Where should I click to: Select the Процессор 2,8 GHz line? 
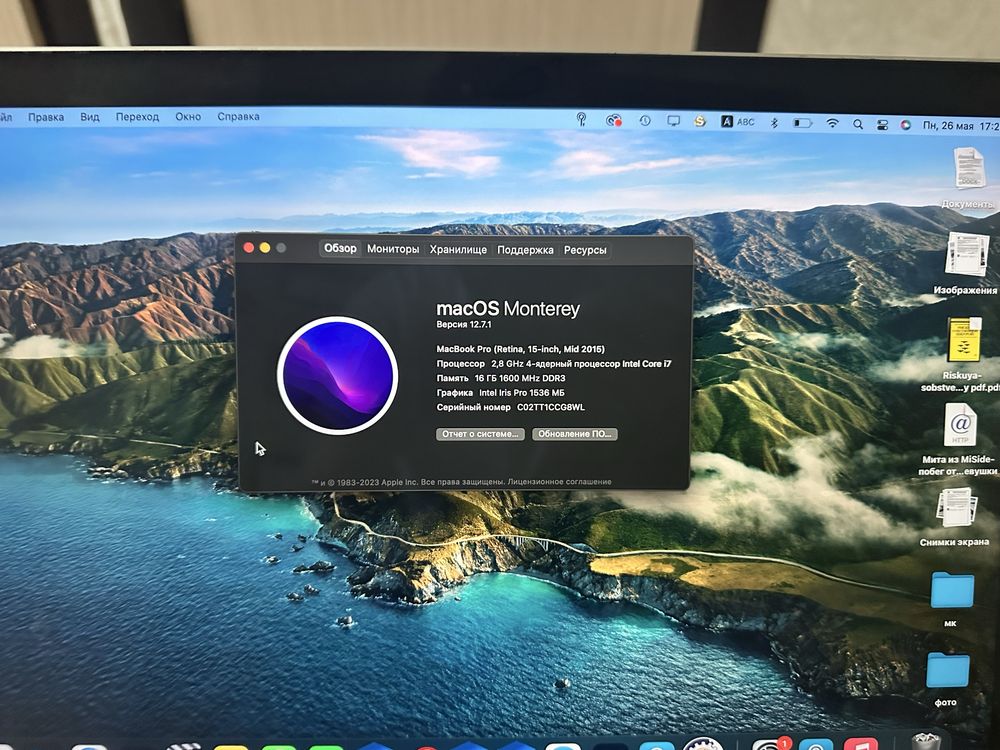(x=554, y=364)
